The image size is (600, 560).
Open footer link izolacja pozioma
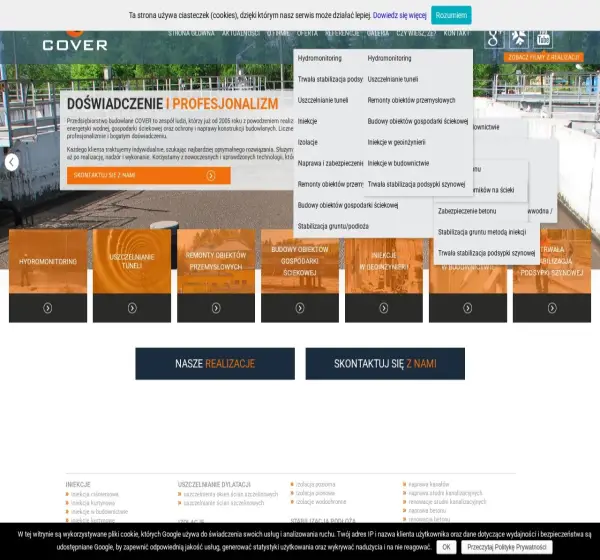315,485
